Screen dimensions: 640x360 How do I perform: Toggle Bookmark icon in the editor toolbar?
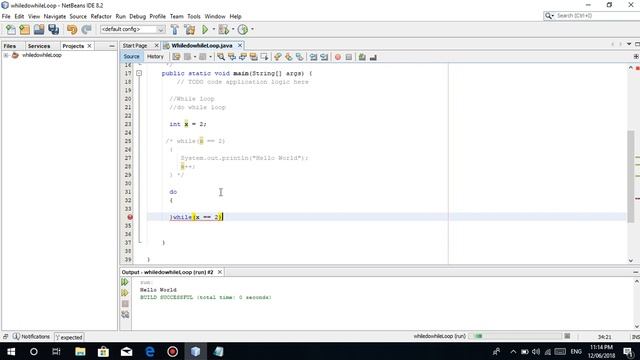click(x=300, y=57)
